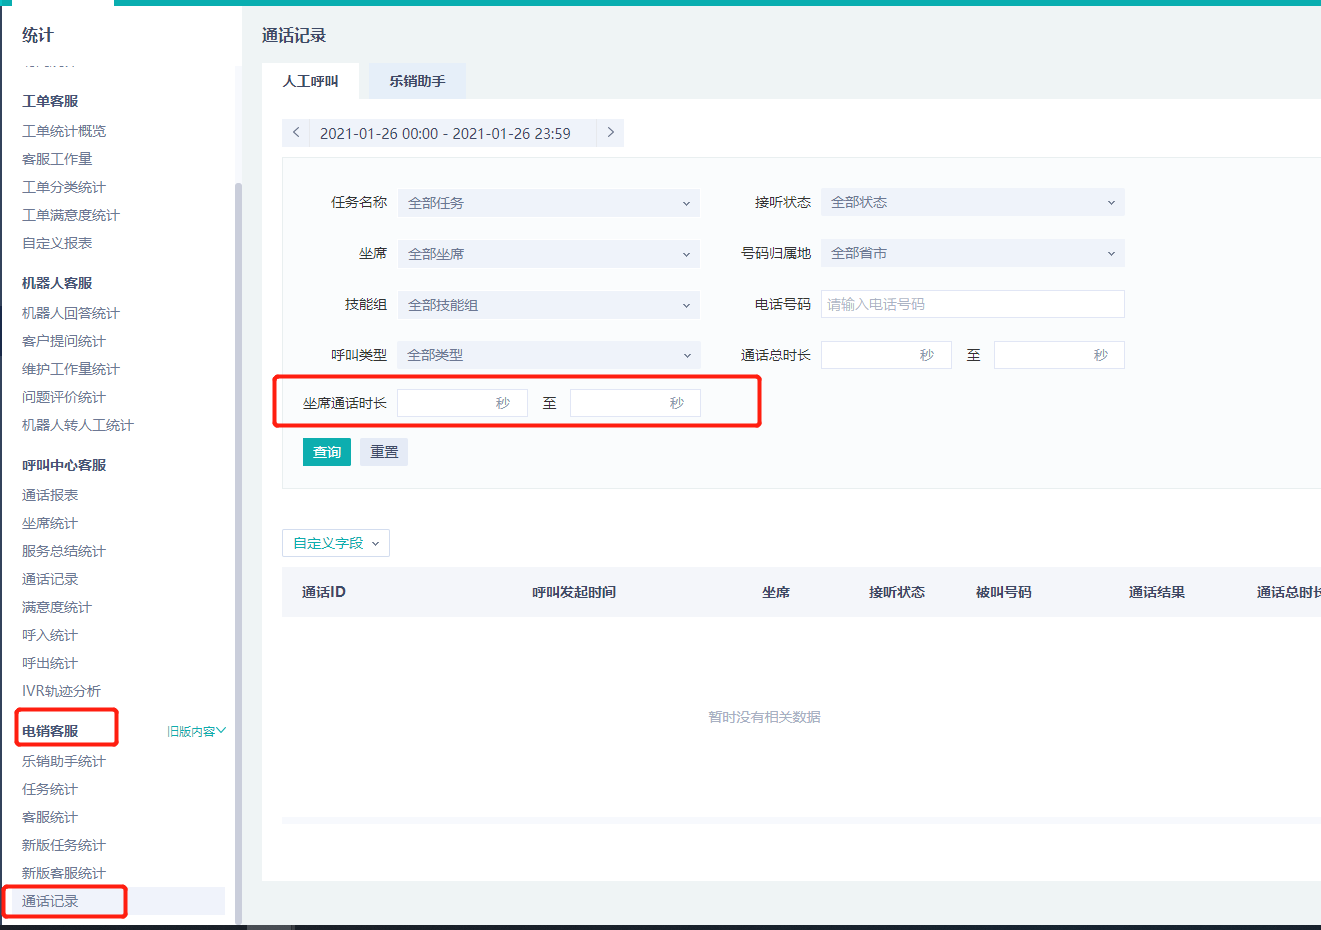Open the 技能组 全部技能组 dropdown

click(x=549, y=305)
